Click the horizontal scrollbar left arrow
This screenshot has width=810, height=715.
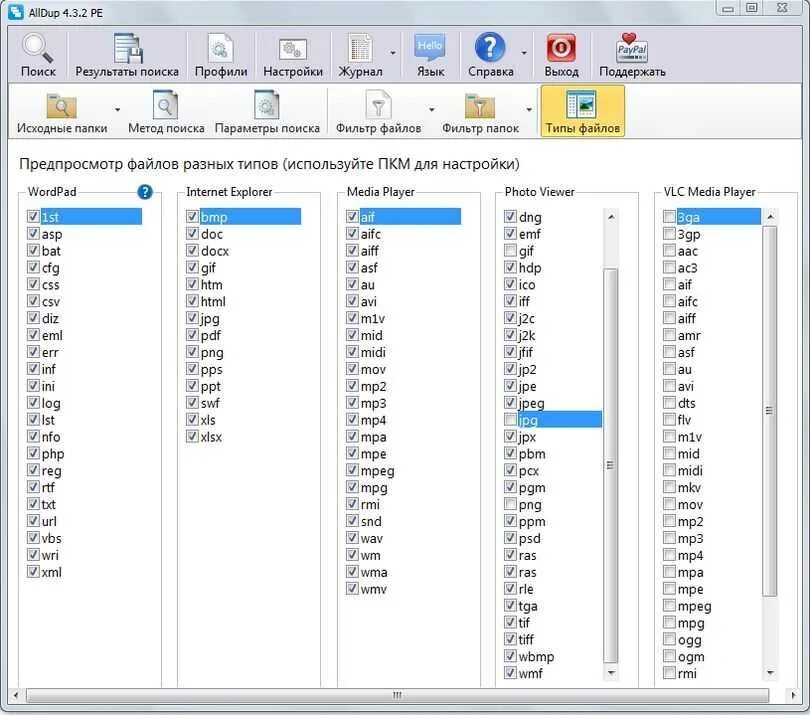click(15, 695)
